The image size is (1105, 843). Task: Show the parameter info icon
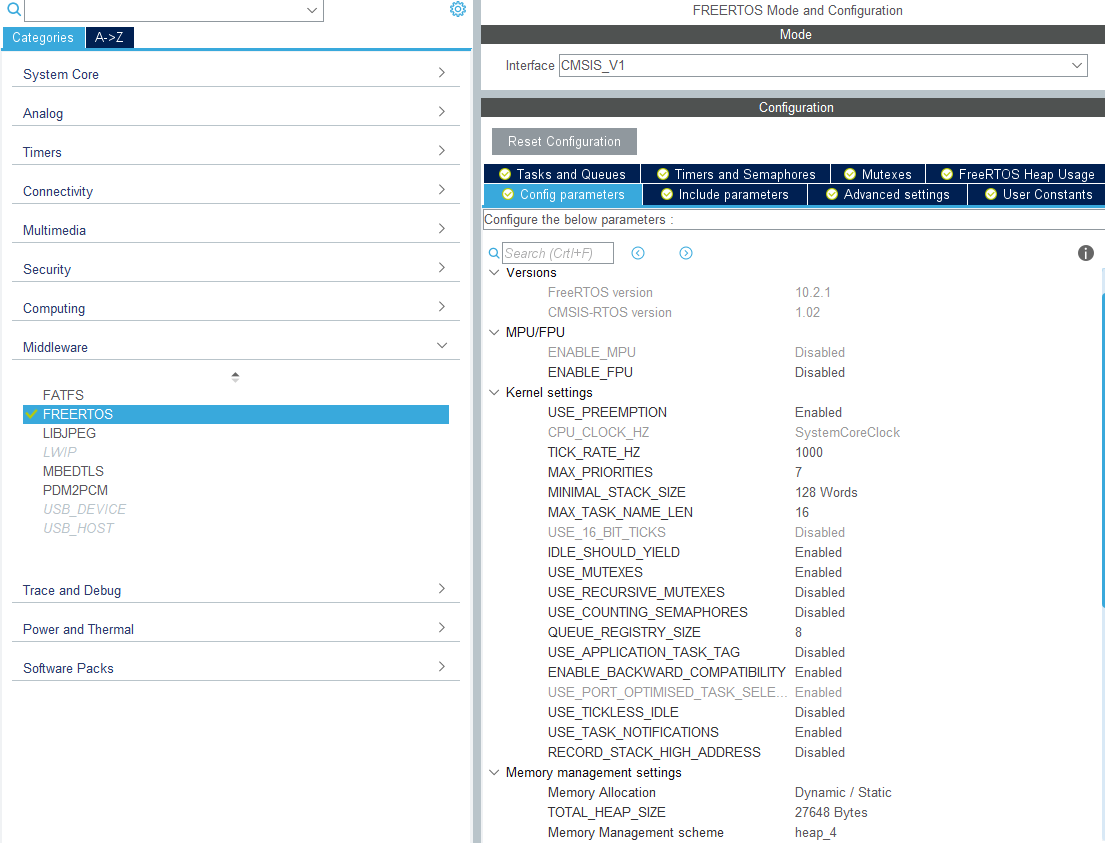[1085, 253]
